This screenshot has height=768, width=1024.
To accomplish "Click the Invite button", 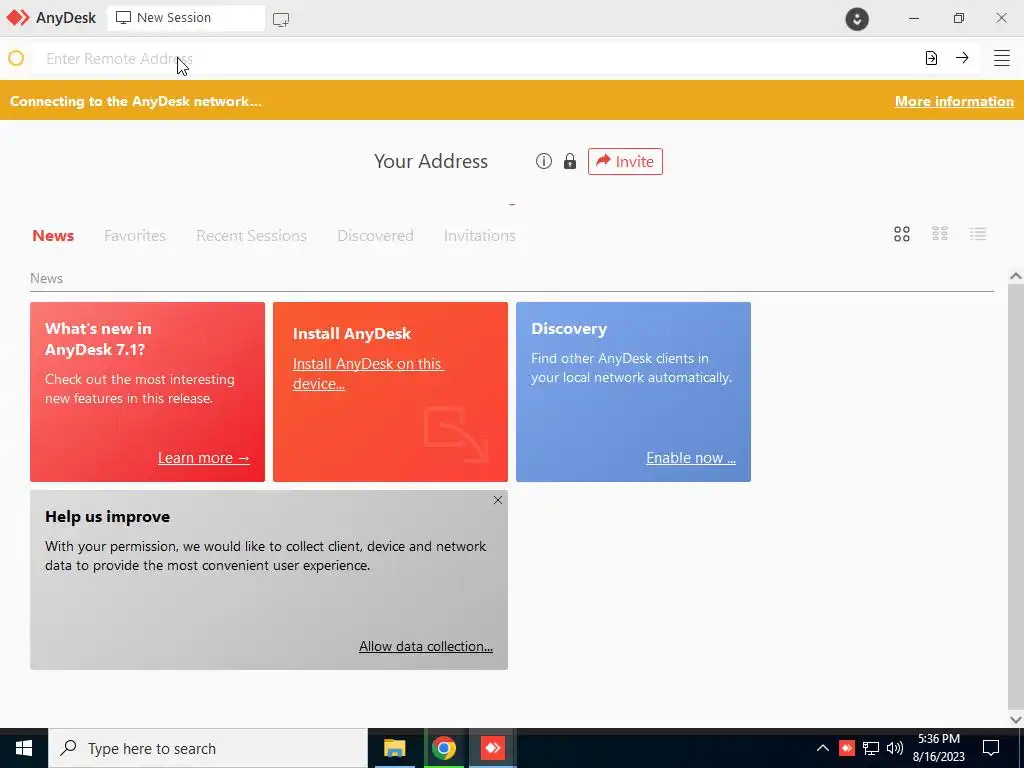I will [625, 161].
